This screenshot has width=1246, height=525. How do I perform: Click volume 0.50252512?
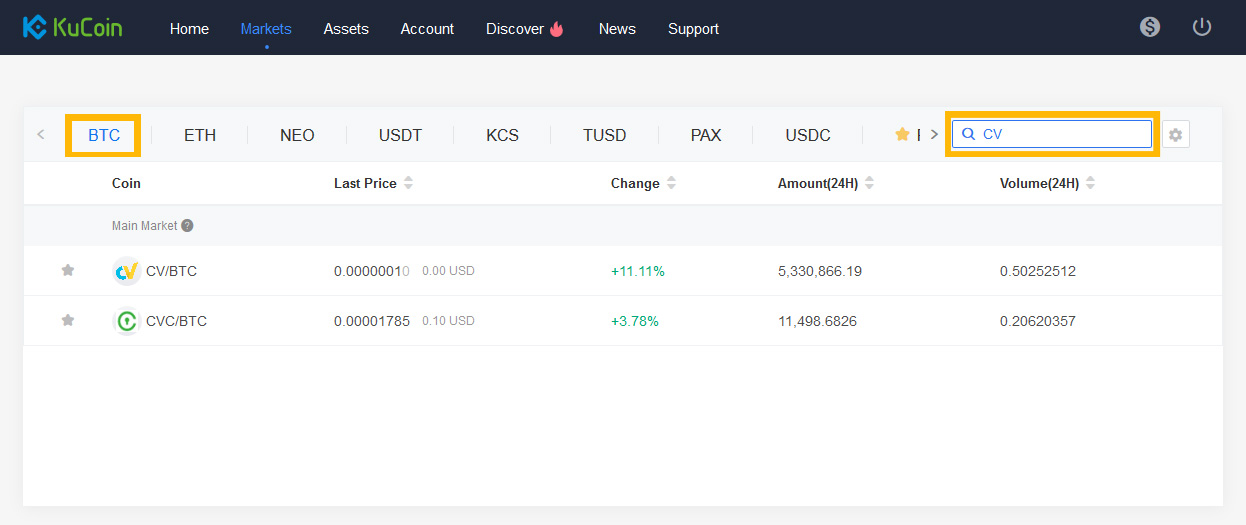(x=1038, y=271)
